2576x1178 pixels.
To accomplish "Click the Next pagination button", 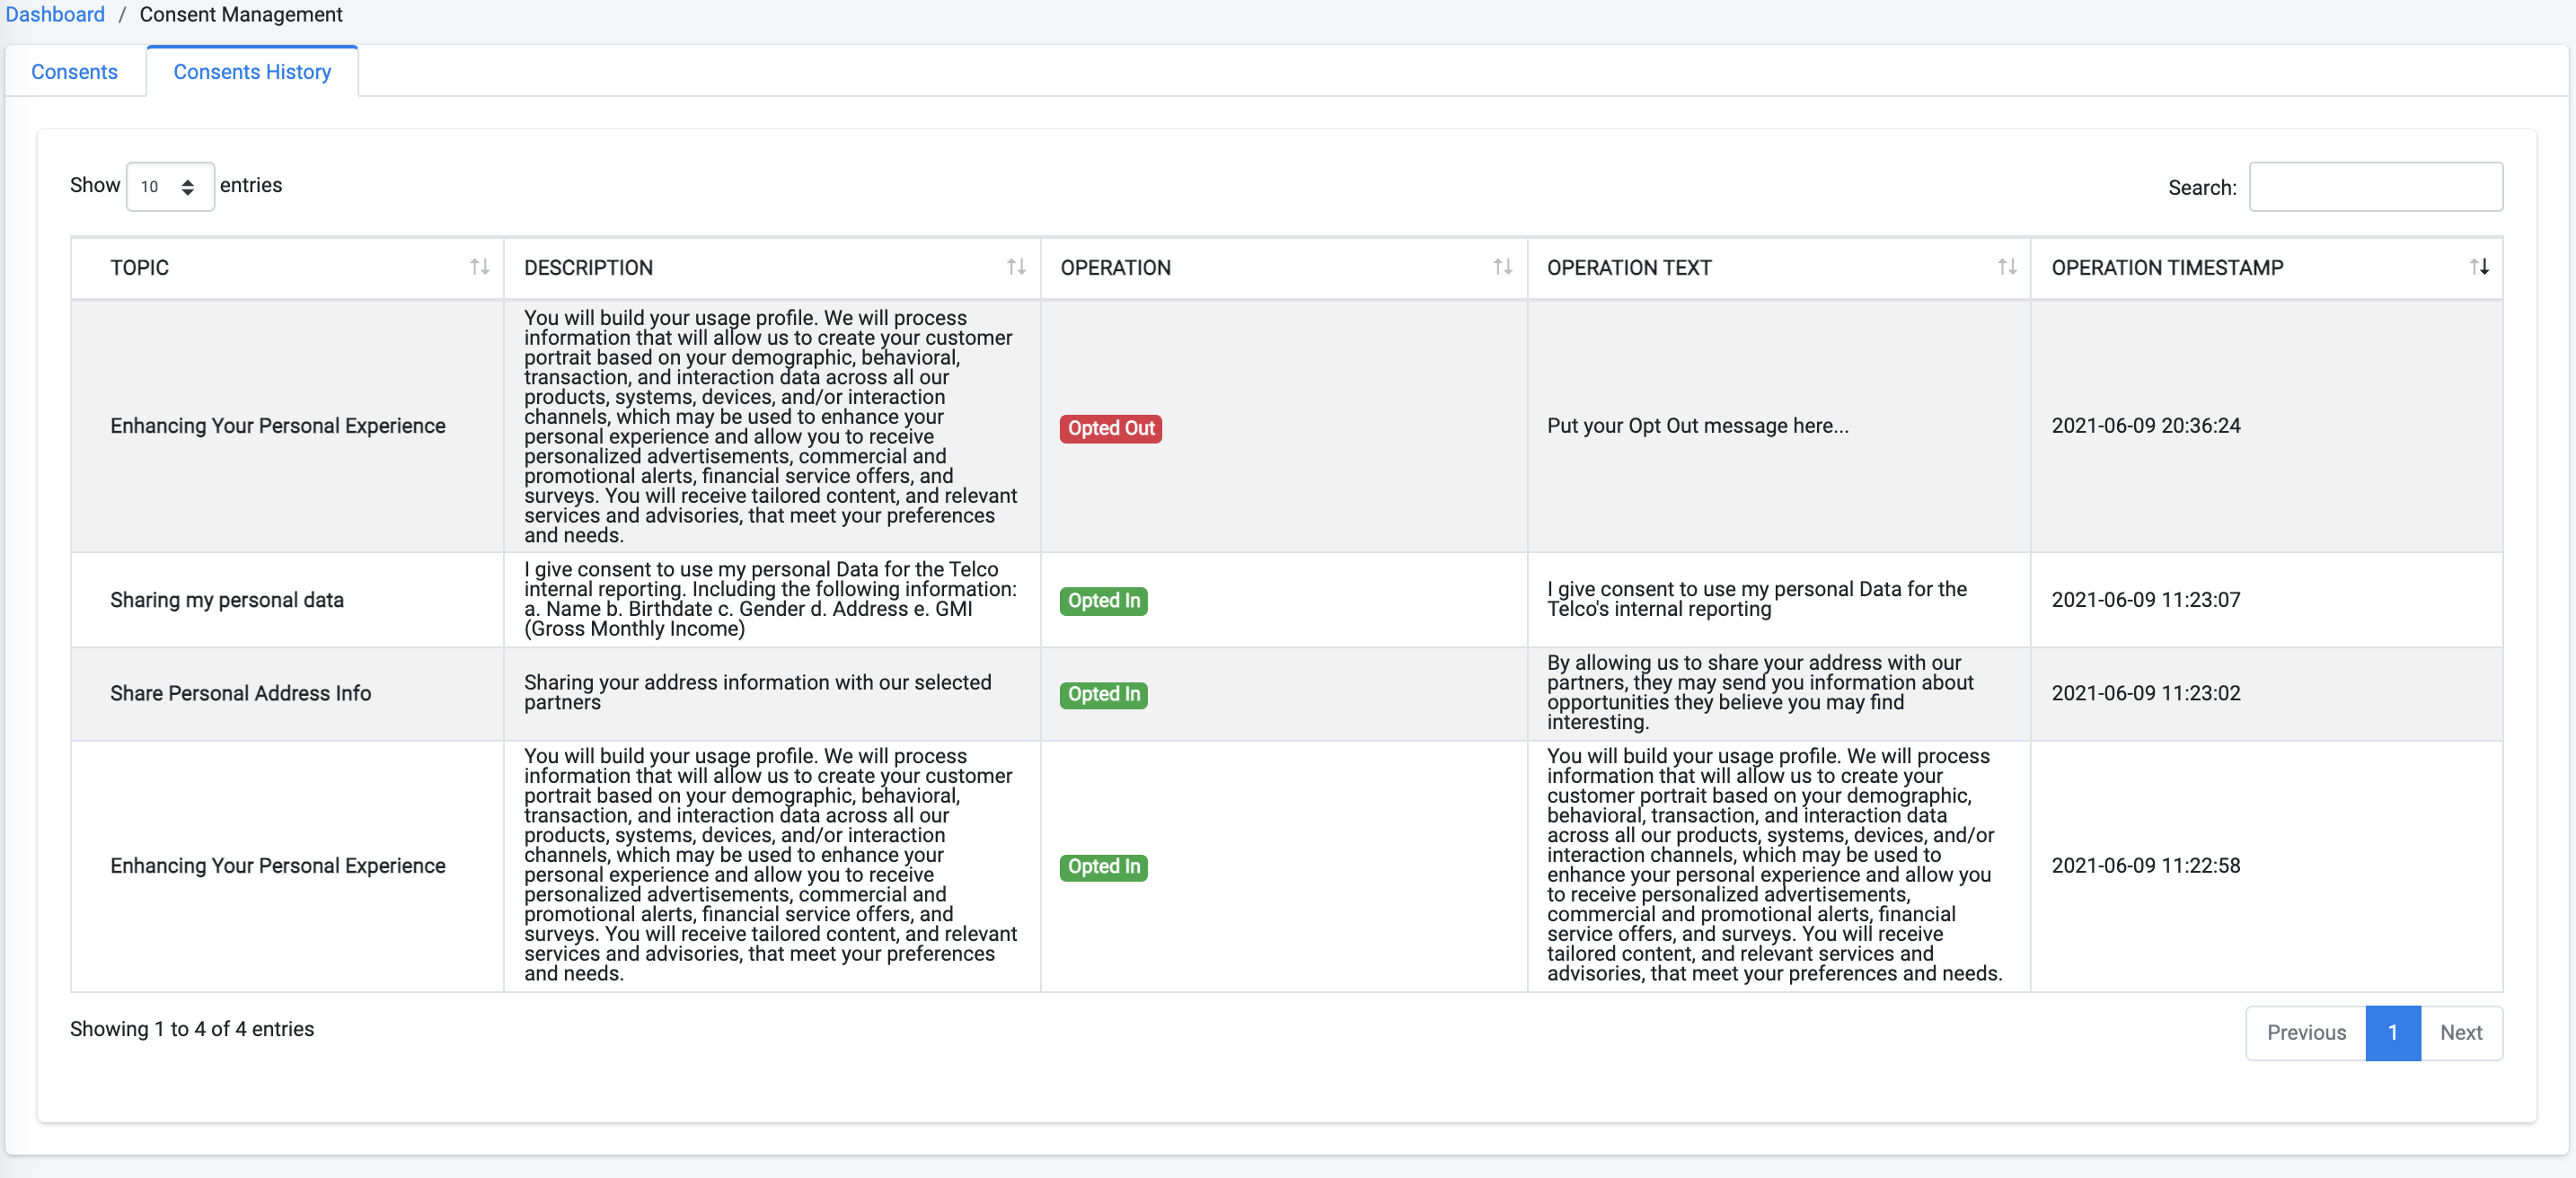I will (2461, 1032).
